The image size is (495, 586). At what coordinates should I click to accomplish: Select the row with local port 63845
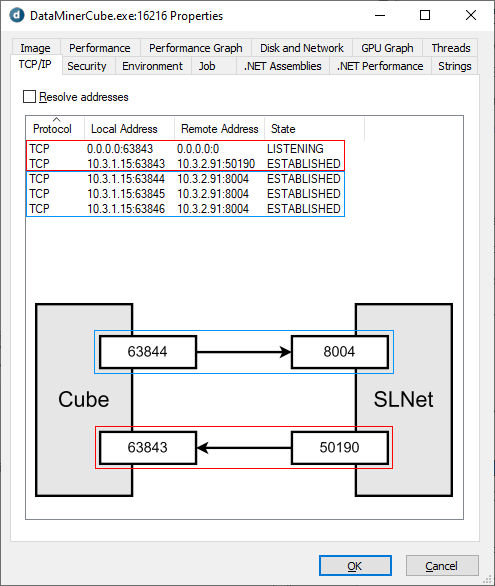(185, 194)
